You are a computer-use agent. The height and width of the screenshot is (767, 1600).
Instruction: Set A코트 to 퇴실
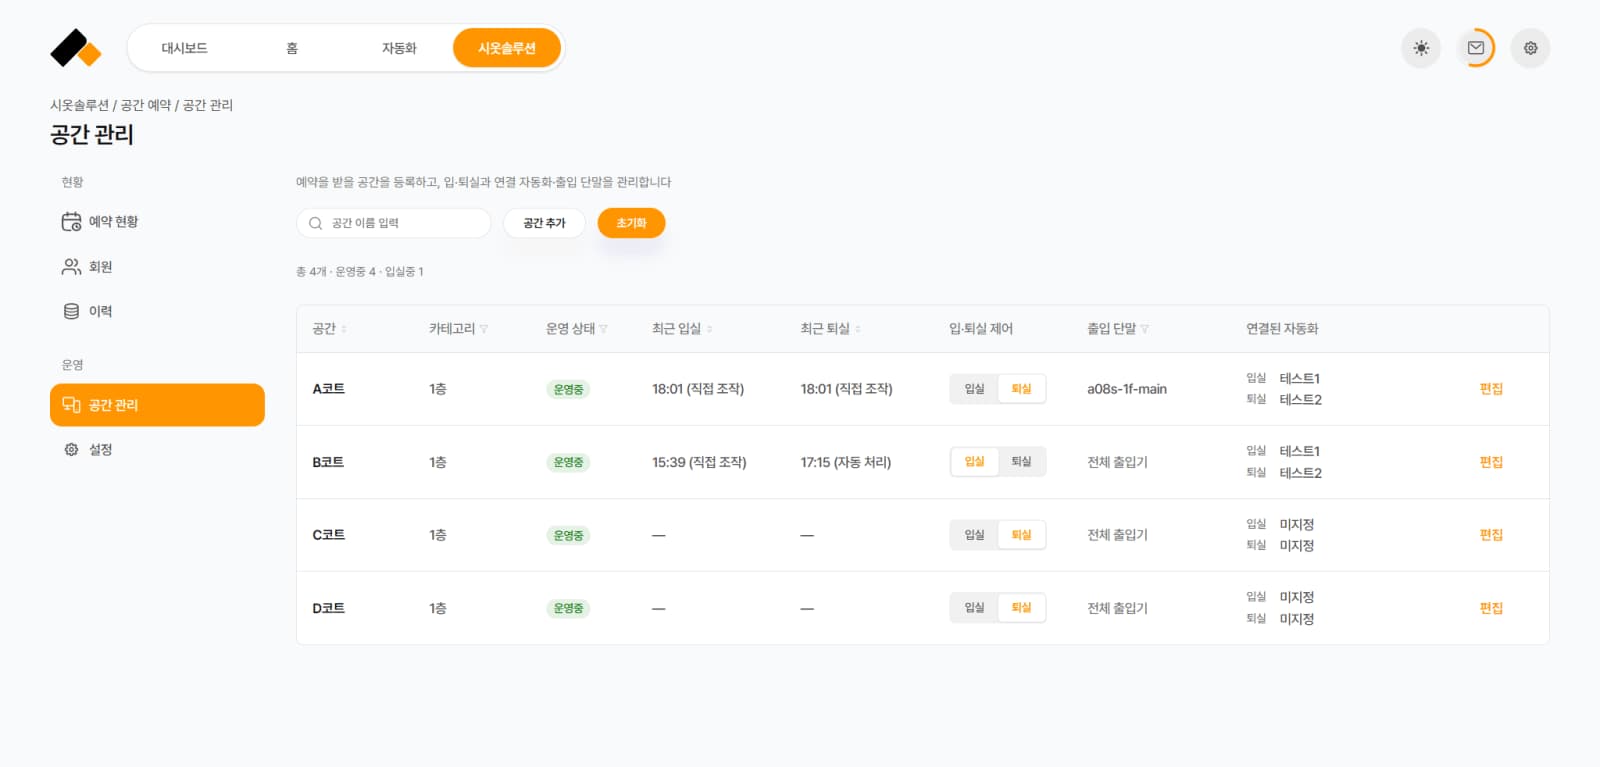pos(1021,389)
